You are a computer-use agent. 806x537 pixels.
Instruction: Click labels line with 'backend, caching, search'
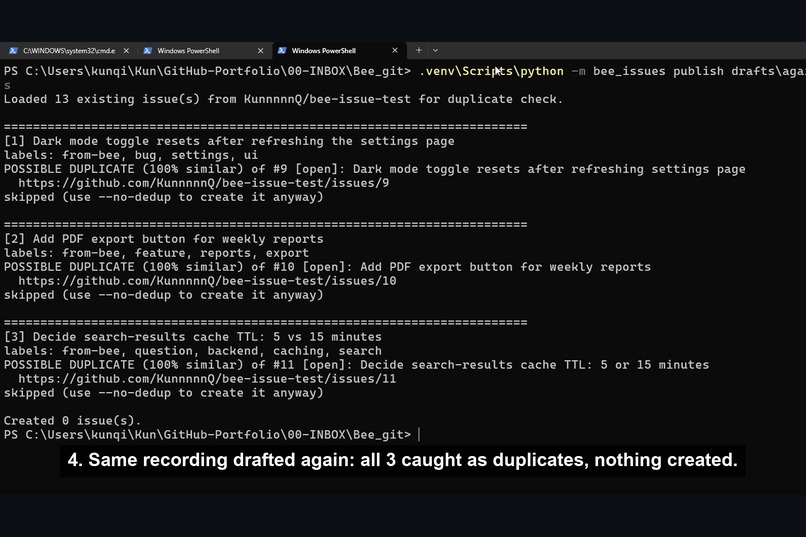[193, 351]
